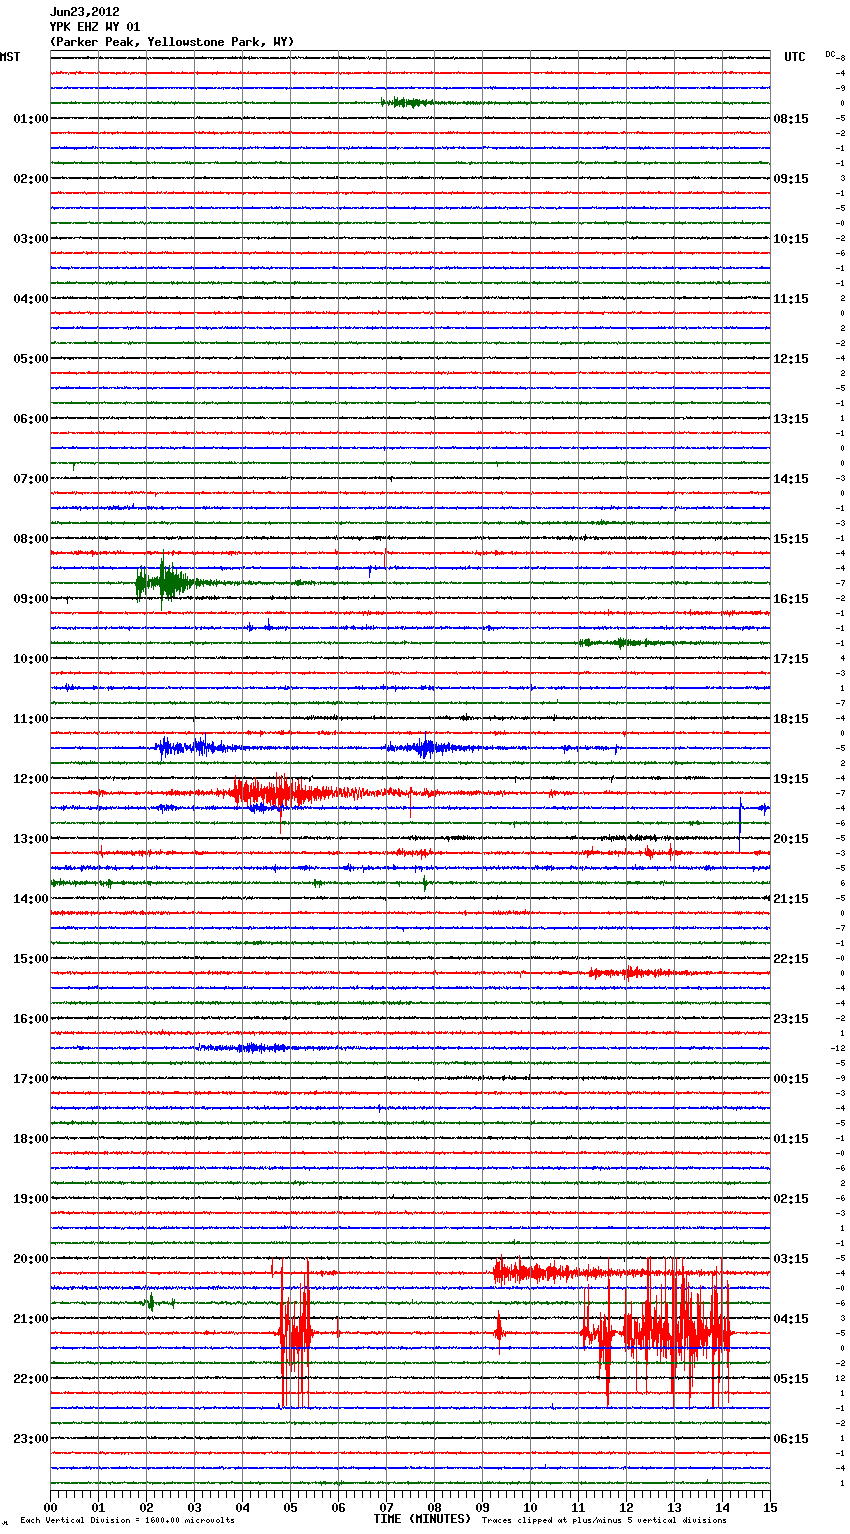Select the 09:00 MST time label

(x=31, y=599)
